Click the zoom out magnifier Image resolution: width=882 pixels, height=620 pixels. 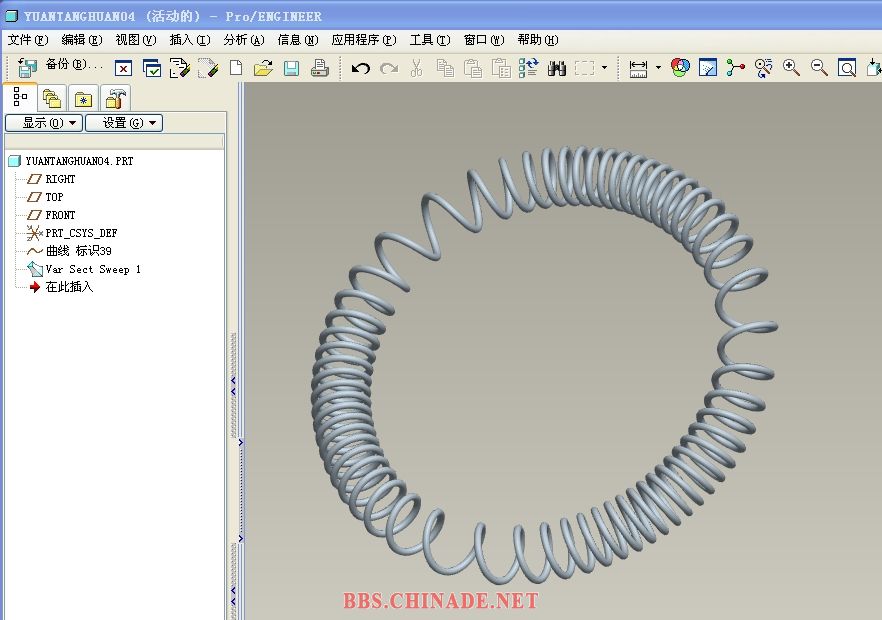click(x=819, y=68)
